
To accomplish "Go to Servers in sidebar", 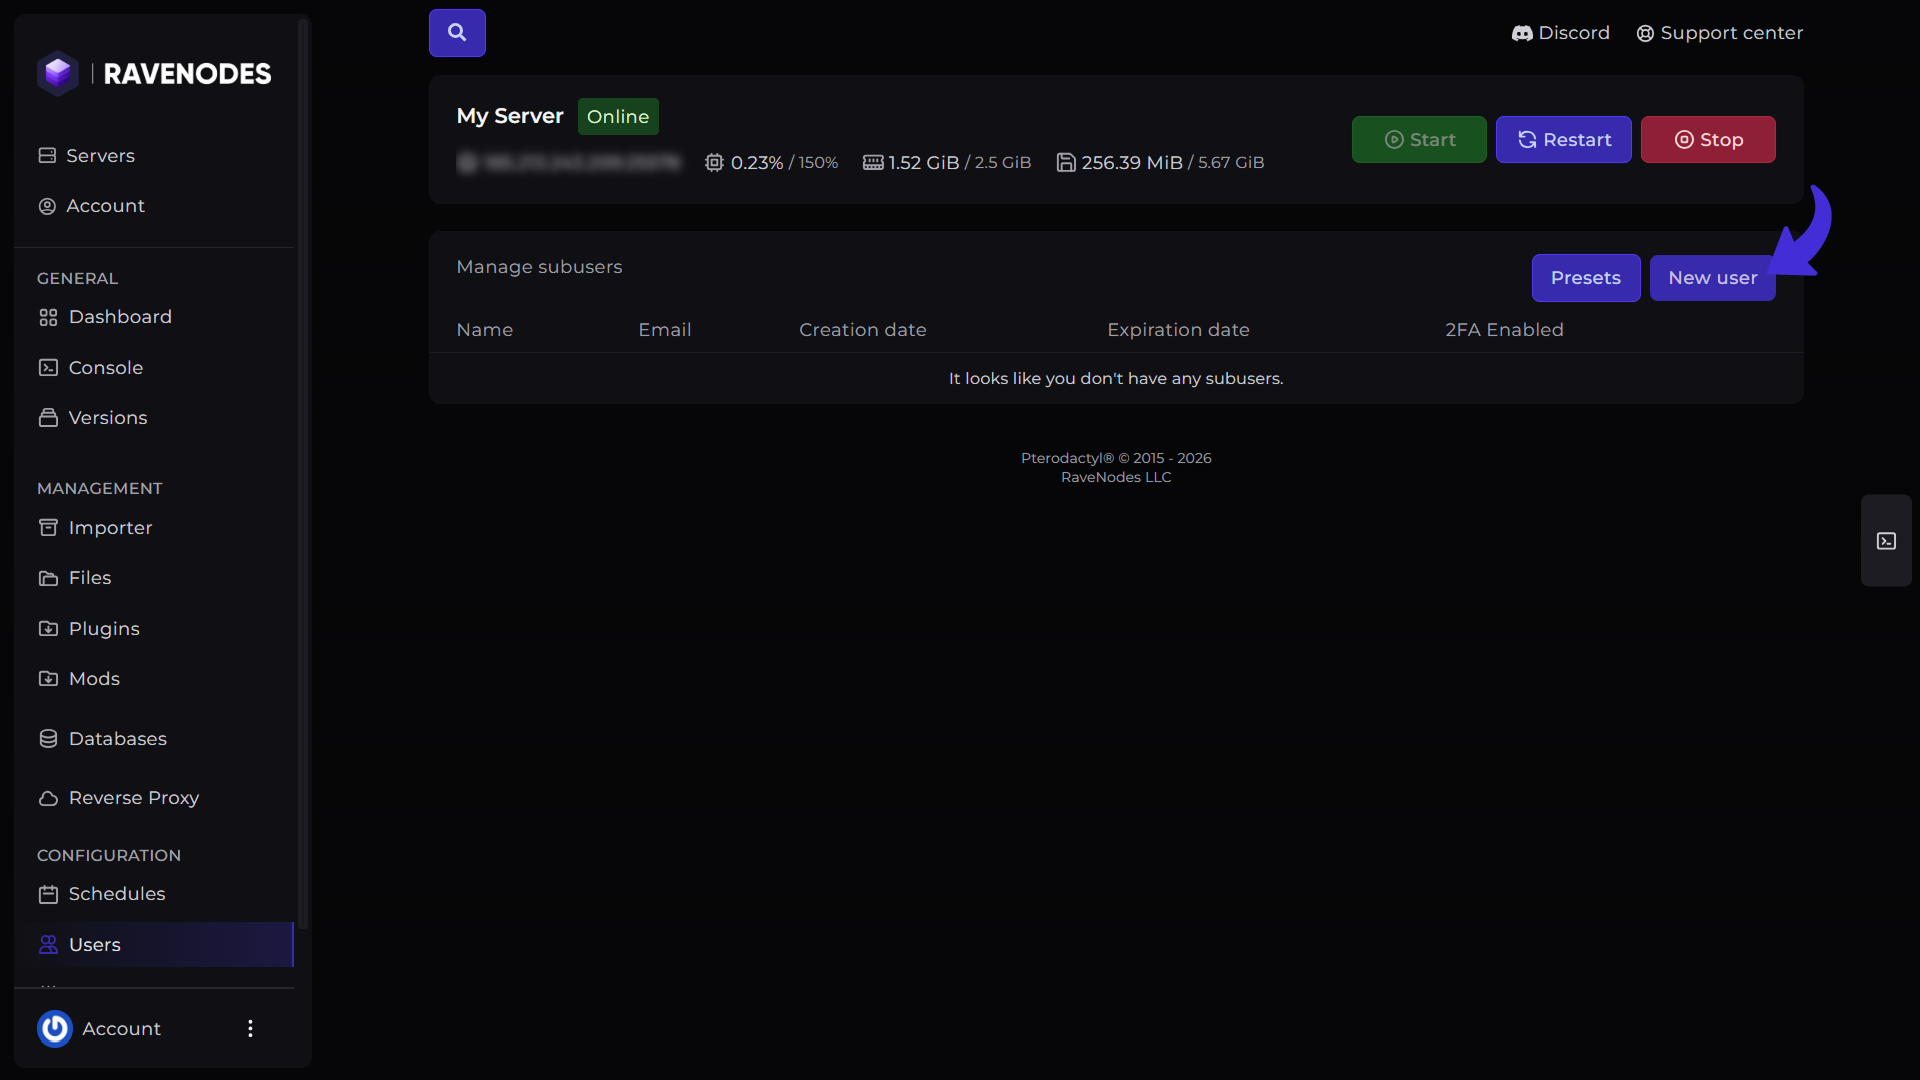I will click(x=154, y=156).
